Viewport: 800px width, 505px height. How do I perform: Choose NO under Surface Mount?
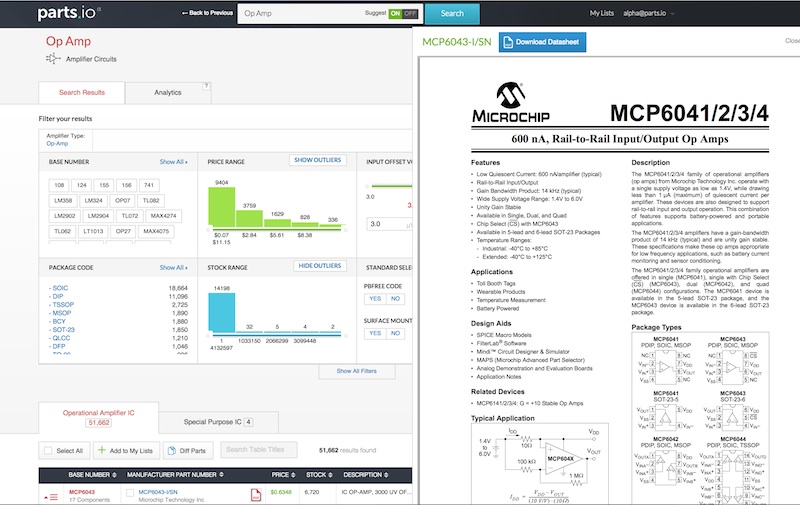coord(395,334)
